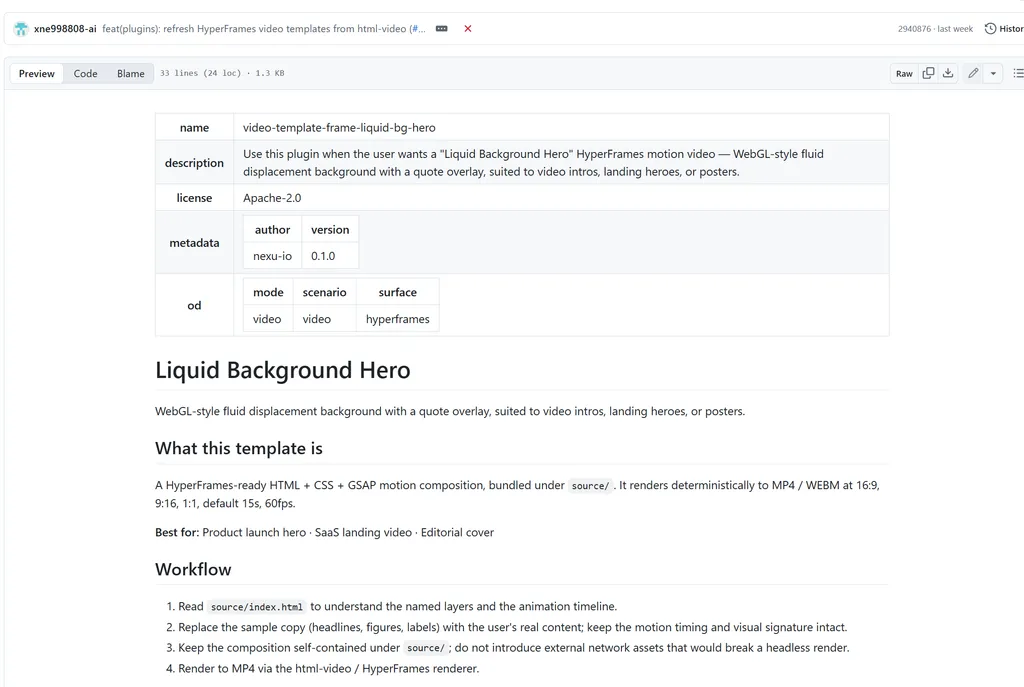Open the commit message refresh HyperFrames video templates
This screenshot has height=687, width=1024.
coord(264,29)
